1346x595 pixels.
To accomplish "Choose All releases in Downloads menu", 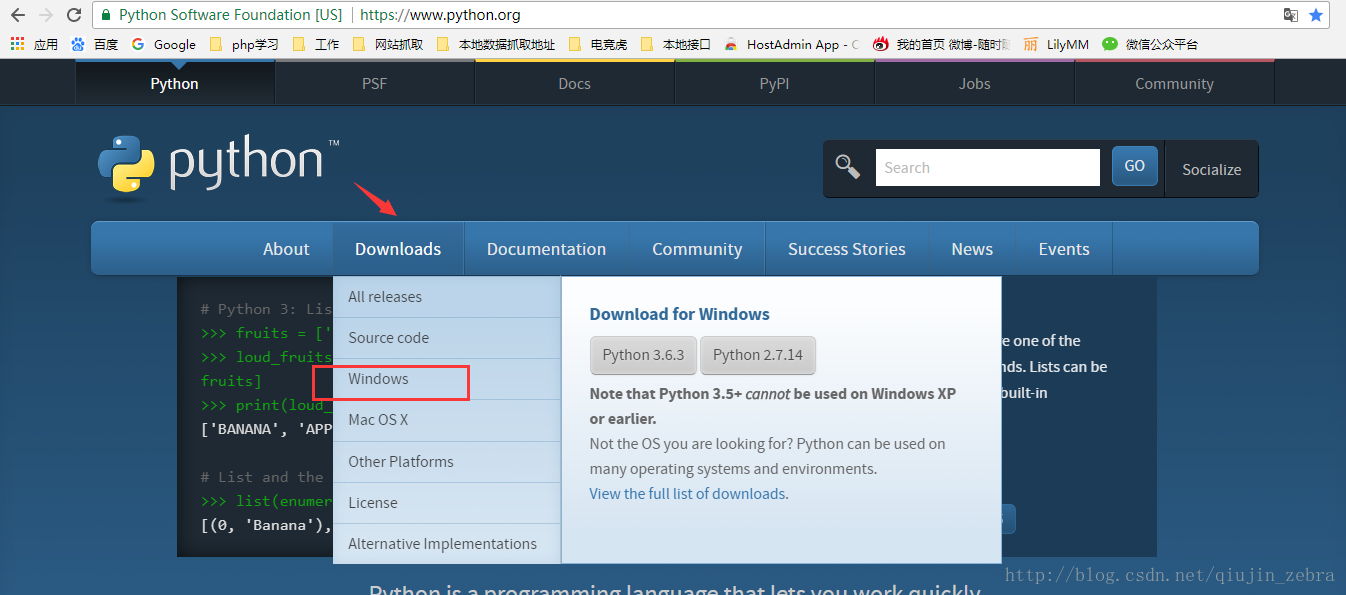I will pos(447,297).
